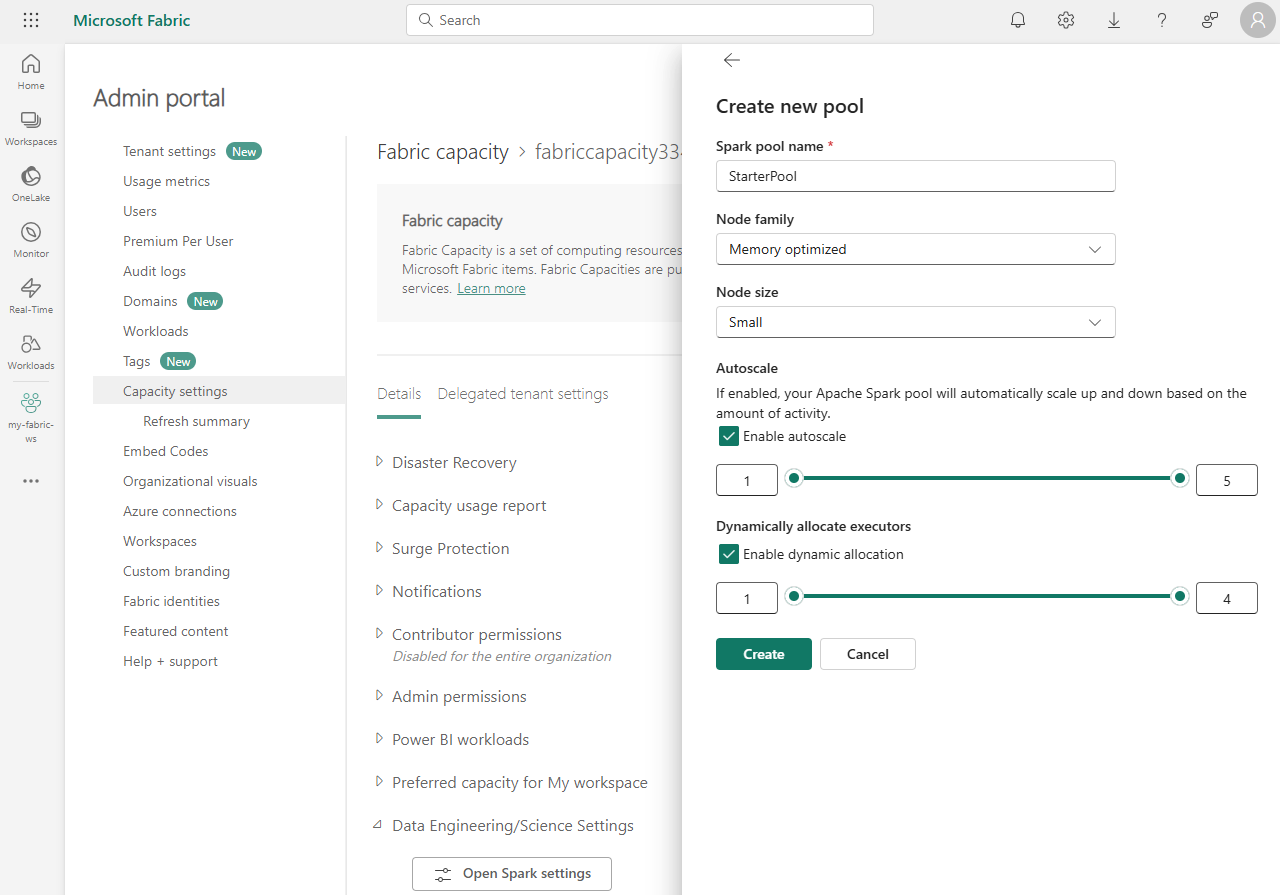Switch to the Details tab
1280x895 pixels.
pyautogui.click(x=399, y=394)
